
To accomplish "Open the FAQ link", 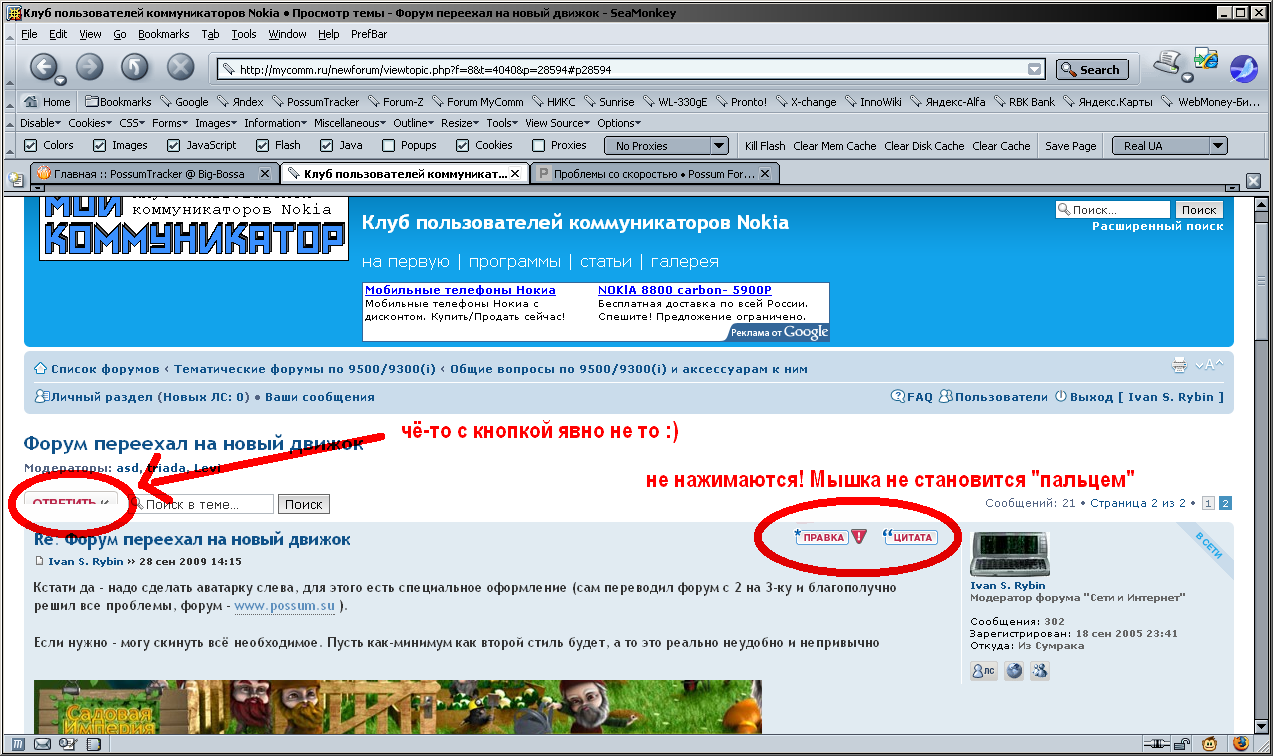I will click(x=912, y=397).
